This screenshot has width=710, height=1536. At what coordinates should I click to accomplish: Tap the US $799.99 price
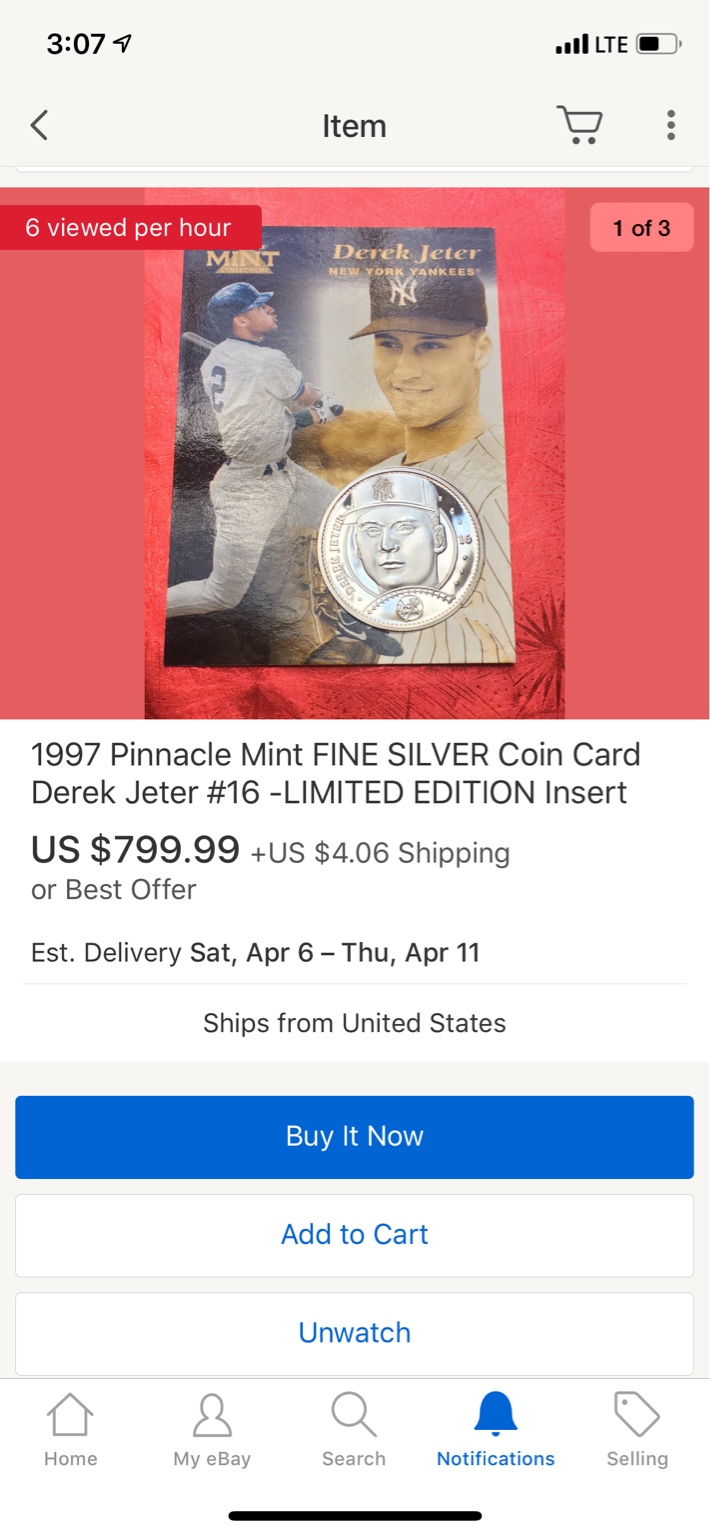(136, 850)
